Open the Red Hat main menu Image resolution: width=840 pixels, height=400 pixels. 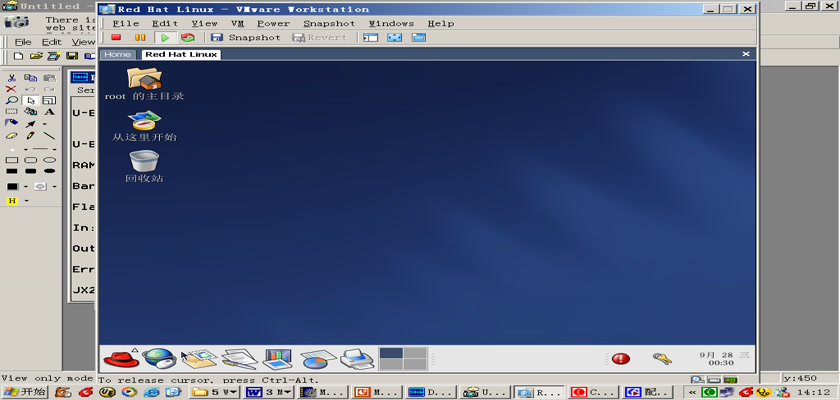coord(121,358)
